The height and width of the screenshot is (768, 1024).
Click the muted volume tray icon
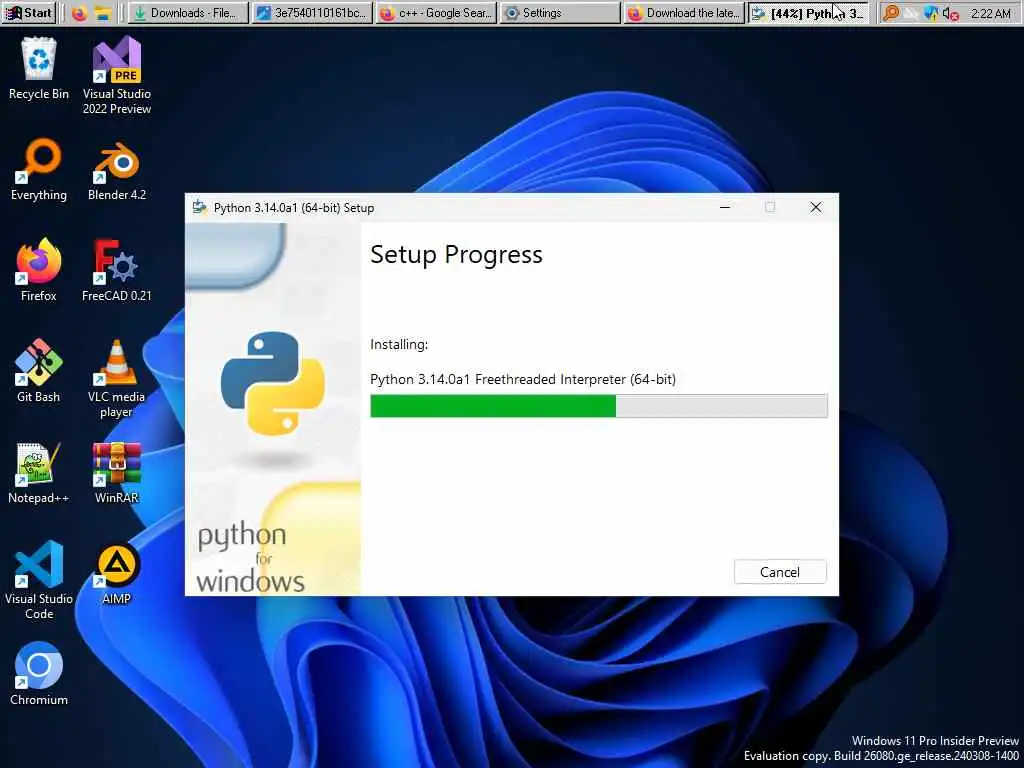point(951,13)
